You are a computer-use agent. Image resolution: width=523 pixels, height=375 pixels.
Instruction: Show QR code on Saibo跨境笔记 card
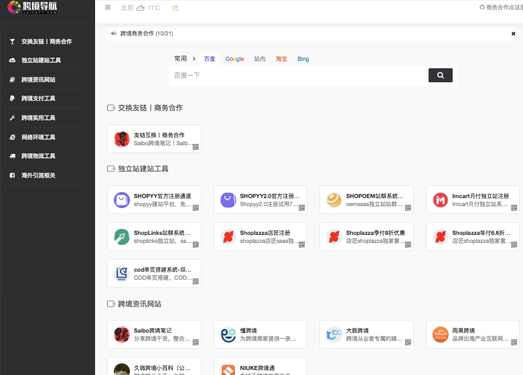point(196,342)
